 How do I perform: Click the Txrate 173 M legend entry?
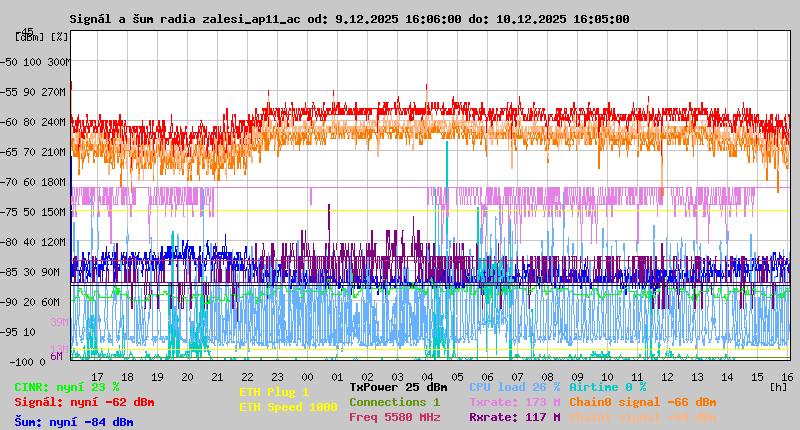coord(514,402)
